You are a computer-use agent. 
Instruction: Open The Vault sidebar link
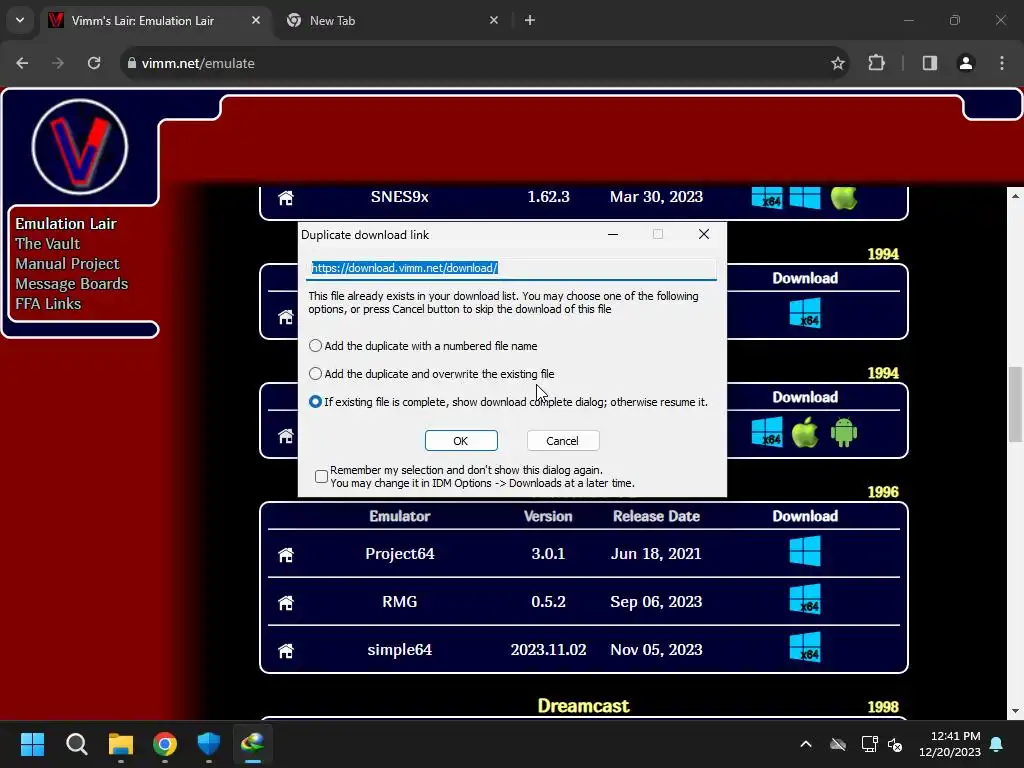pyautogui.click(x=48, y=244)
